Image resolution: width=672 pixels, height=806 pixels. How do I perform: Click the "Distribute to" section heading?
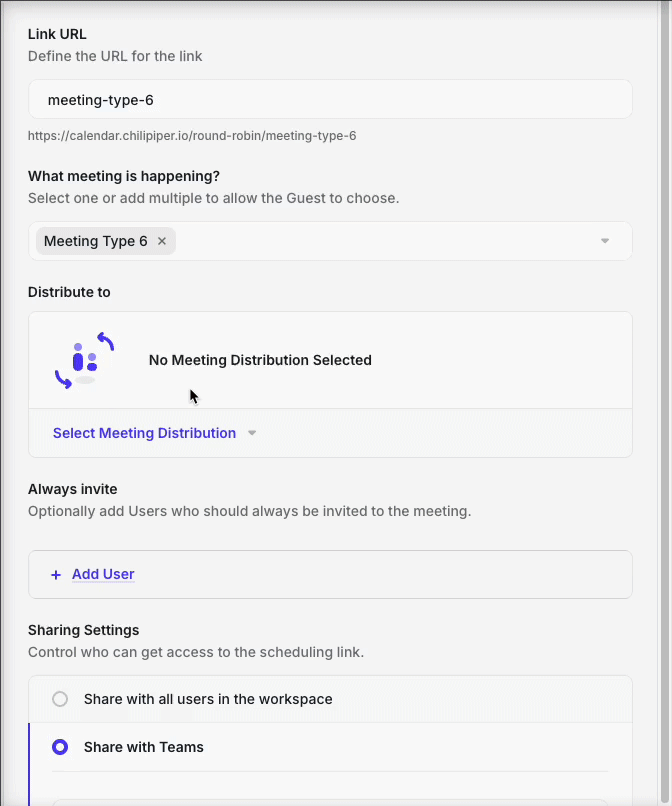point(69,292)
